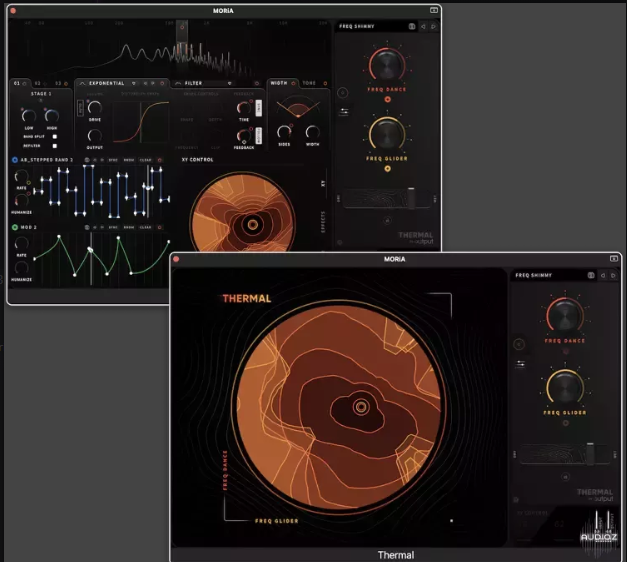Open macro settings sliders icon in back window
Screen dimensions: 627x562
tap(344, 112)
